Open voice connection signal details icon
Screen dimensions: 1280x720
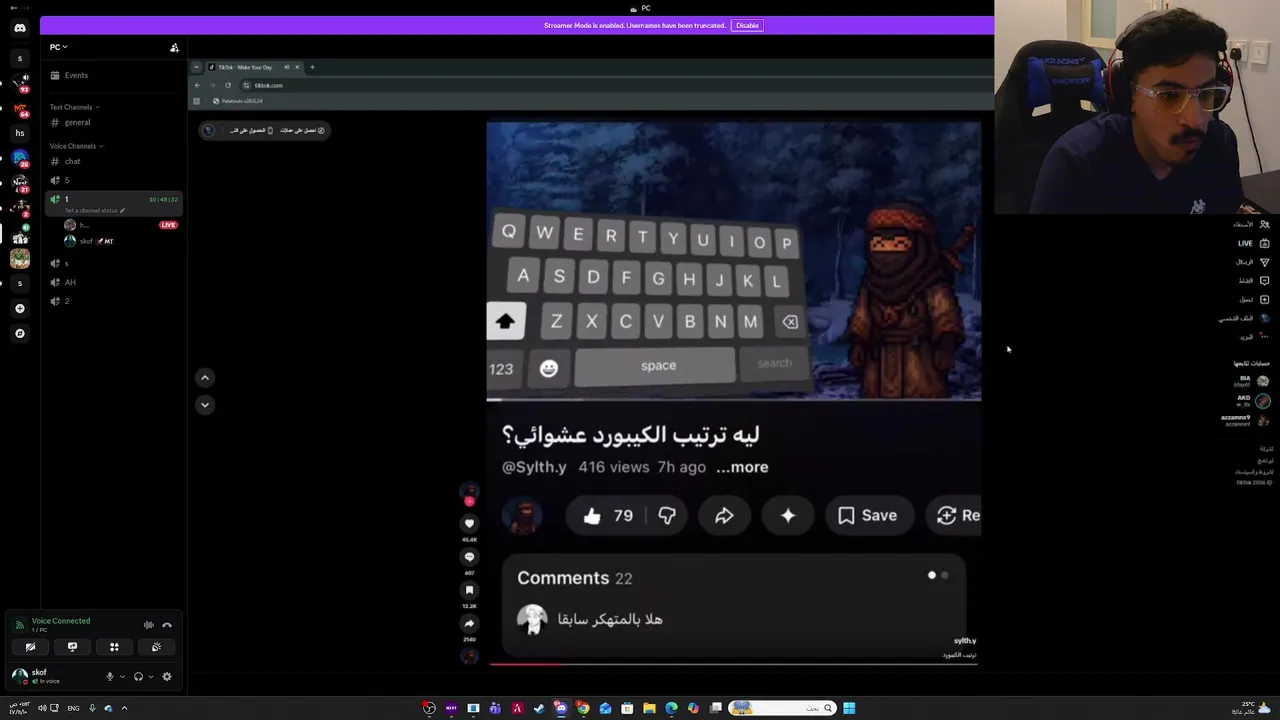click(19, 625)
